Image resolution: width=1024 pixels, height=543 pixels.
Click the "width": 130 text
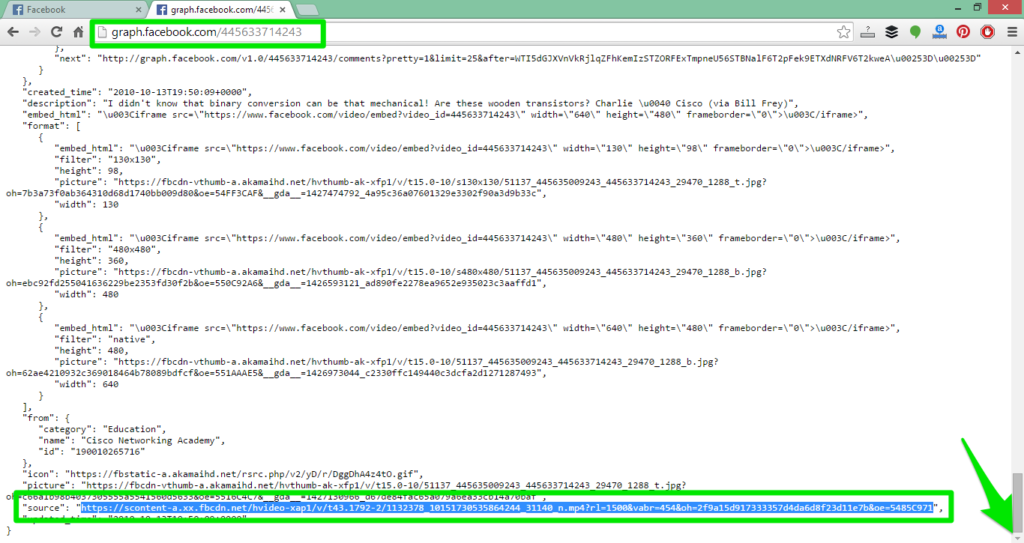86,205
